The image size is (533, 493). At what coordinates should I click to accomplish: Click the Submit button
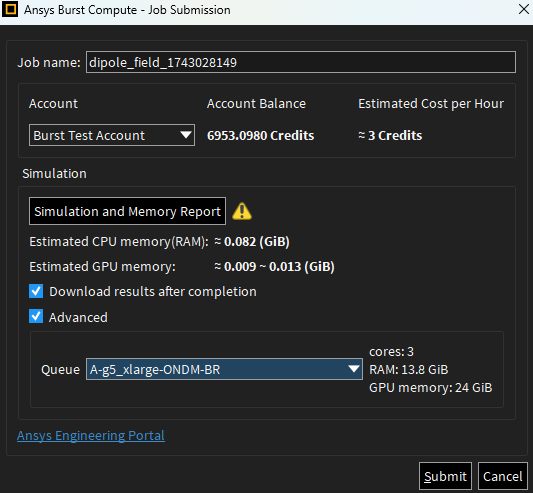[445, 476]
